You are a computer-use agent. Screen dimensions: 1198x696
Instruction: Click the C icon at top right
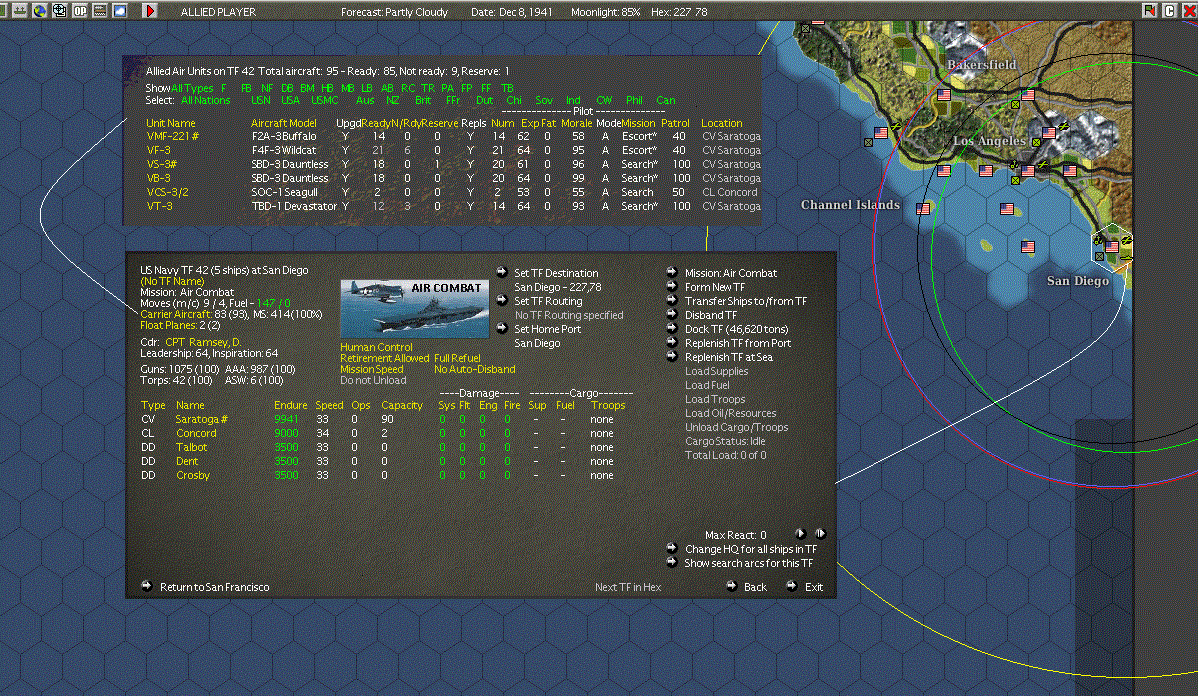point(1169,10)
